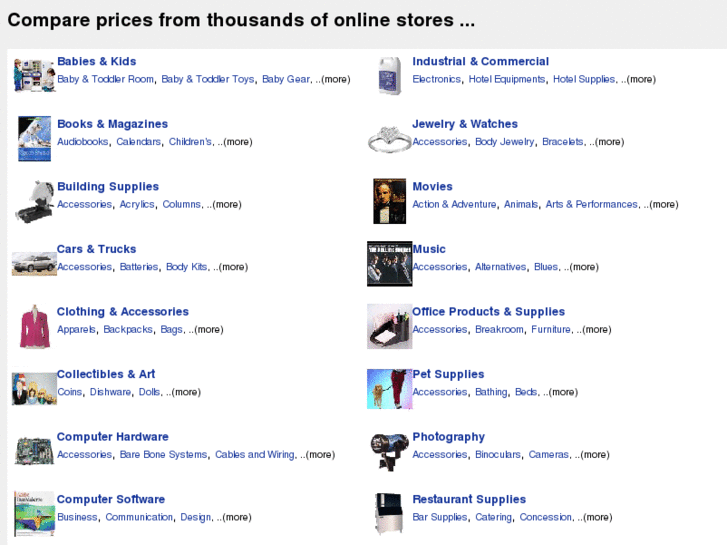Open the Industrial & Commercial category
This screenshot has width=727, height=545.
click(480, 62)
